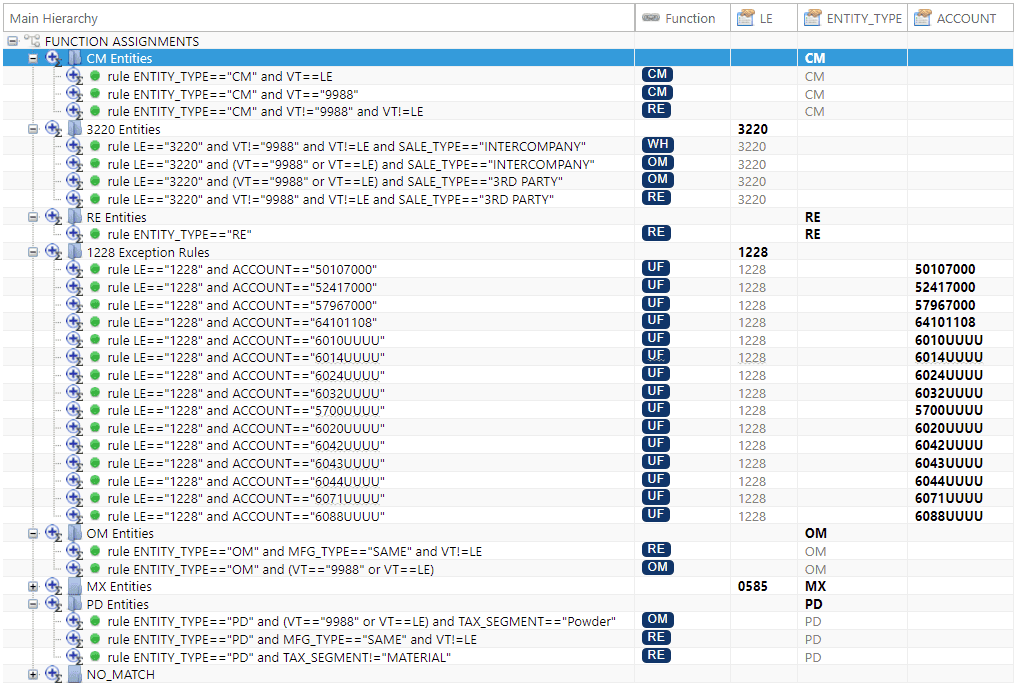This screenshot has height=690, width=1014.
Task: Click the 3220 Entities folder icon
Action: [75, 129]
